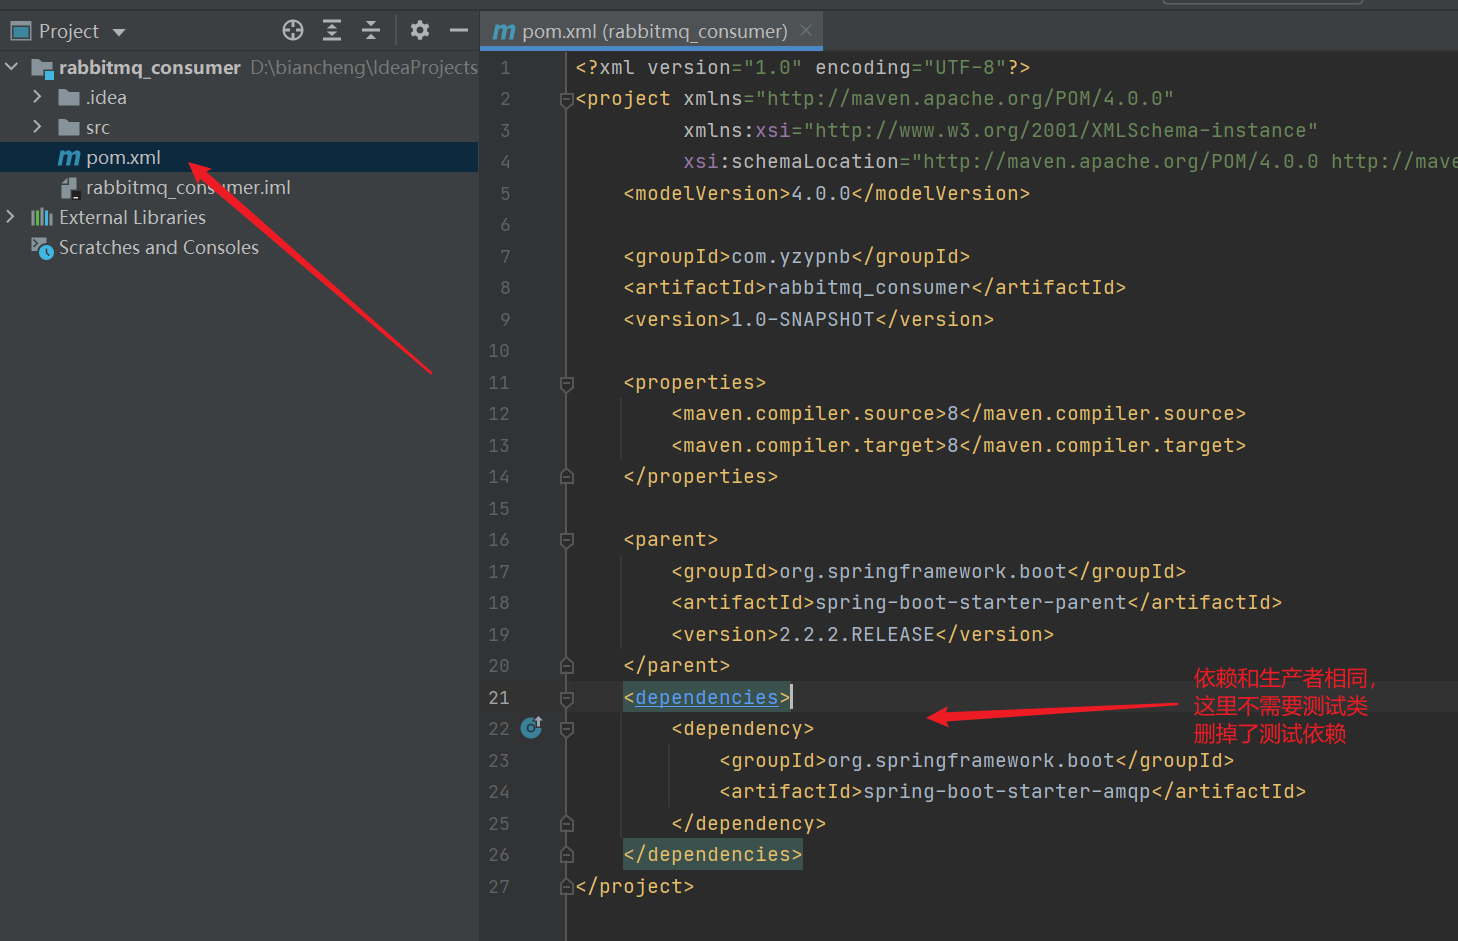Collapse the project tag fold on line 2
The width and height of the screenshot is (1458, 941).
(x=567, y=99)
